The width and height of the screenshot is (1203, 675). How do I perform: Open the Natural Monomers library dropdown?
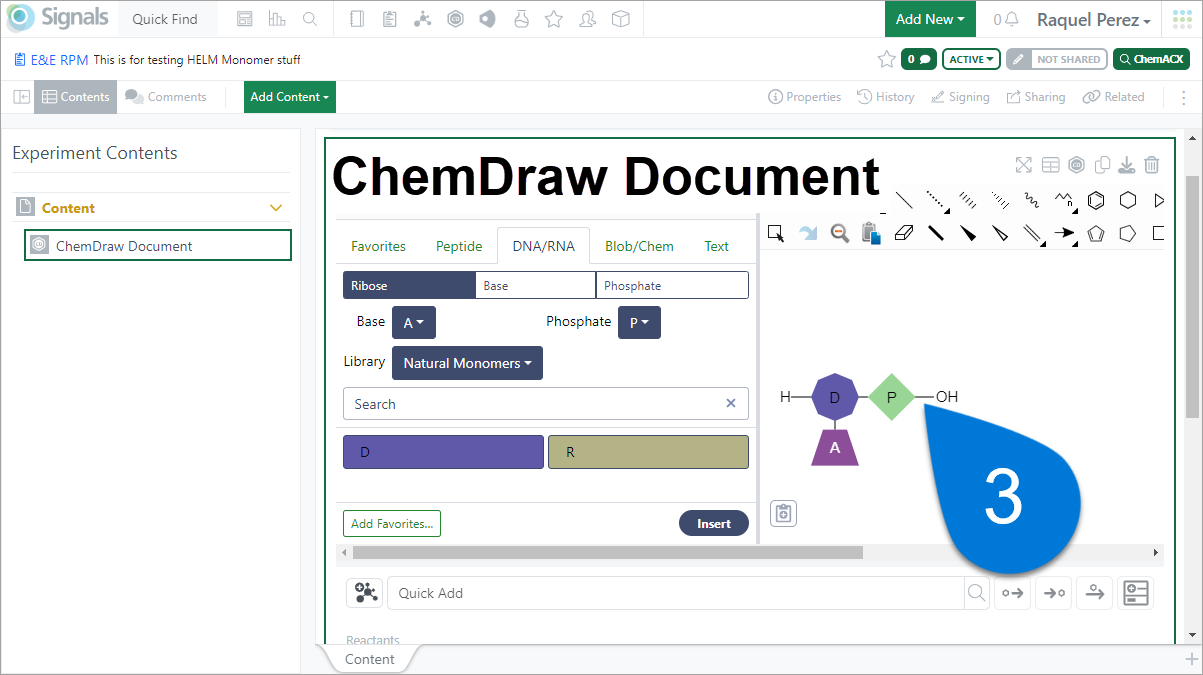(x=467, y=363)
